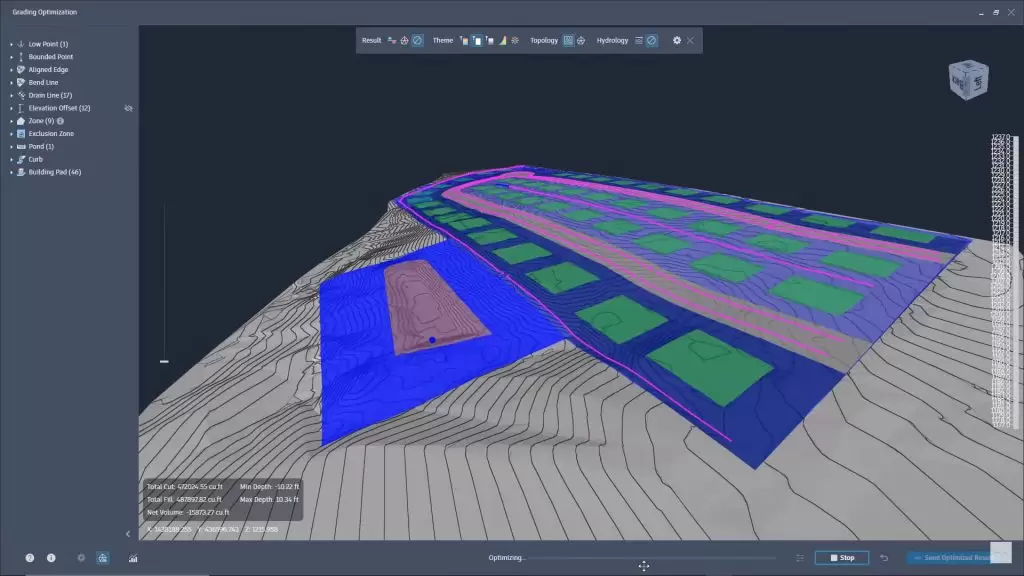Click the Building Pad icon
Viewport: 1024px width, 576px height.
tap(20, 172)
